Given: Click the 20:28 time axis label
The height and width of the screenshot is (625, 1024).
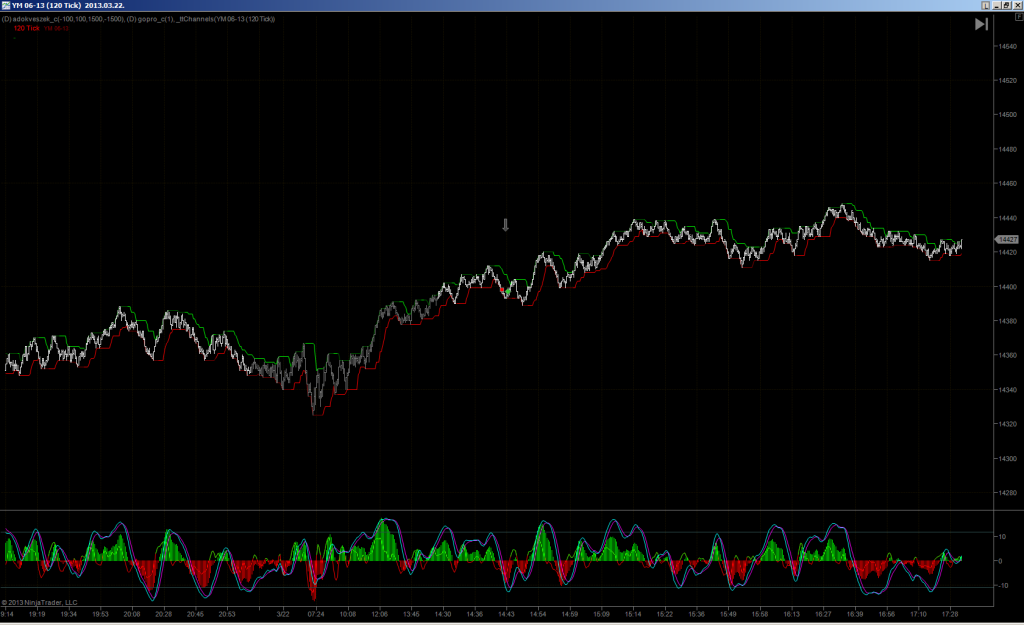Looking at the screenshot, I should tap(163, 614).
